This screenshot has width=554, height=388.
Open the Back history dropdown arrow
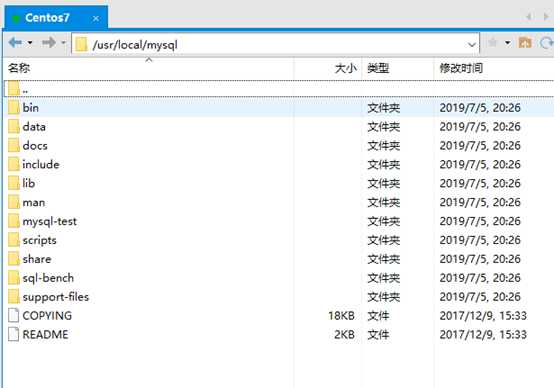[30, 43]
